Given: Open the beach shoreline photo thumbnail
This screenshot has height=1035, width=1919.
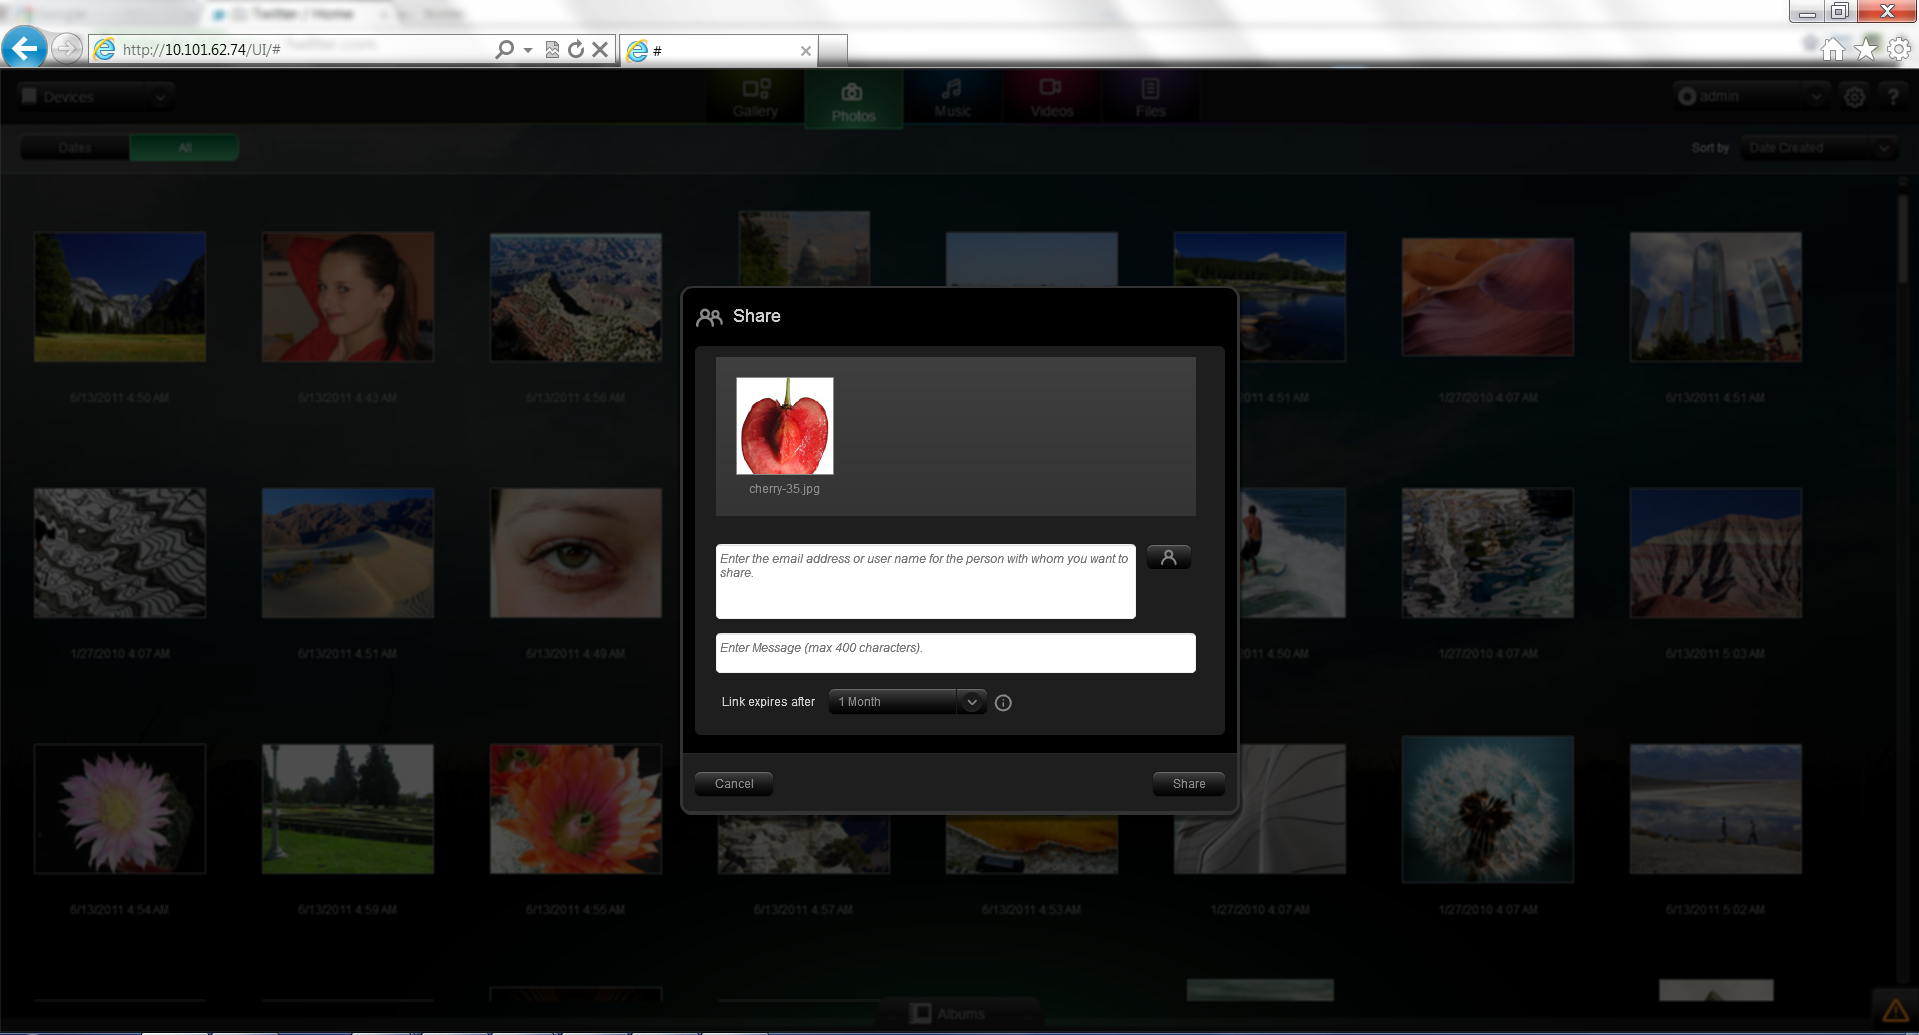Looking at the screenshot, I should point(1716,809).
